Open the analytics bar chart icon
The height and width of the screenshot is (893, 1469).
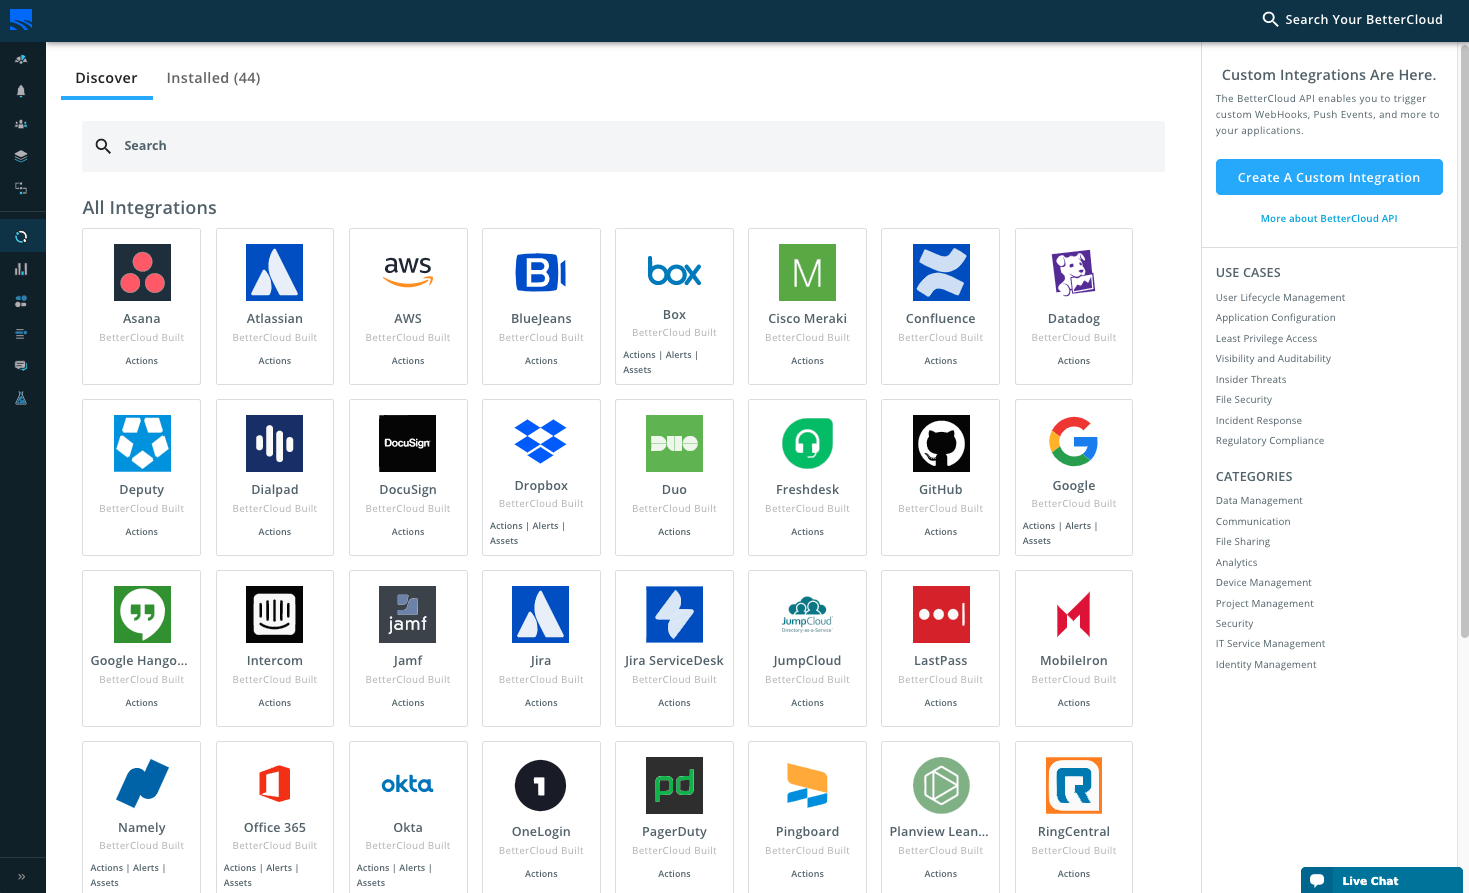click(x=21, y=268)
